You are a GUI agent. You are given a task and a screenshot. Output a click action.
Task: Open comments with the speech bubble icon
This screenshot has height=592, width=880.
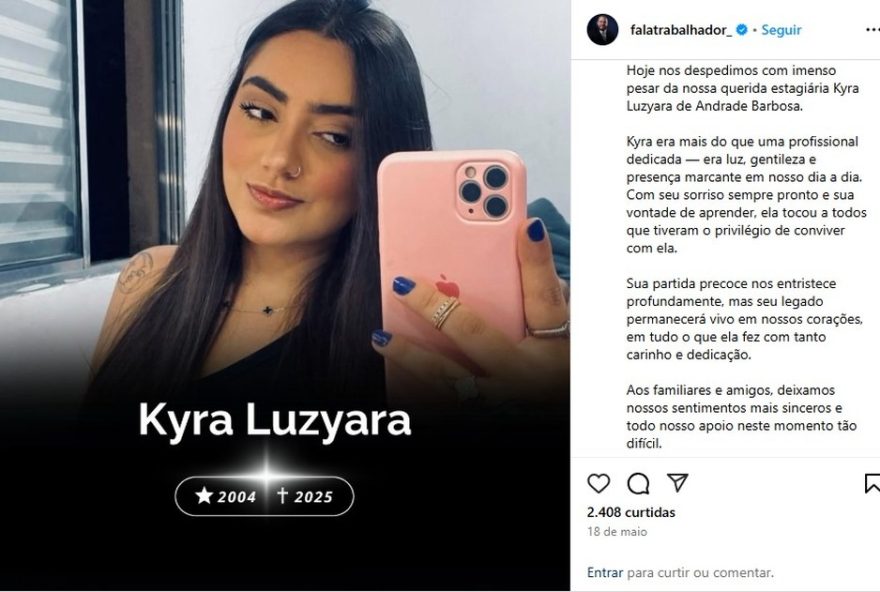638,483
